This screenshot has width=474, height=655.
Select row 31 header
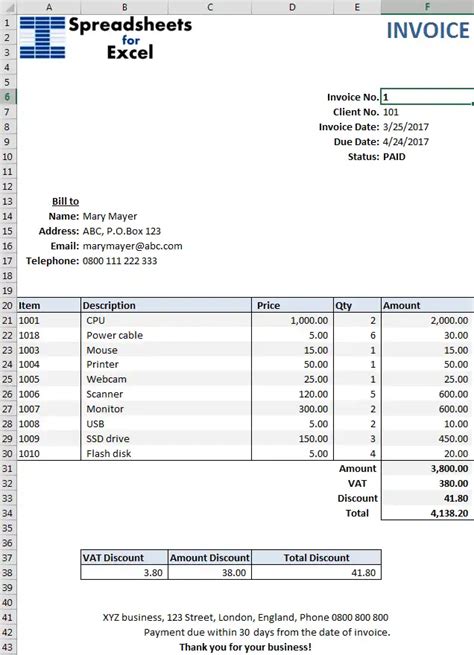coord(8,468)
